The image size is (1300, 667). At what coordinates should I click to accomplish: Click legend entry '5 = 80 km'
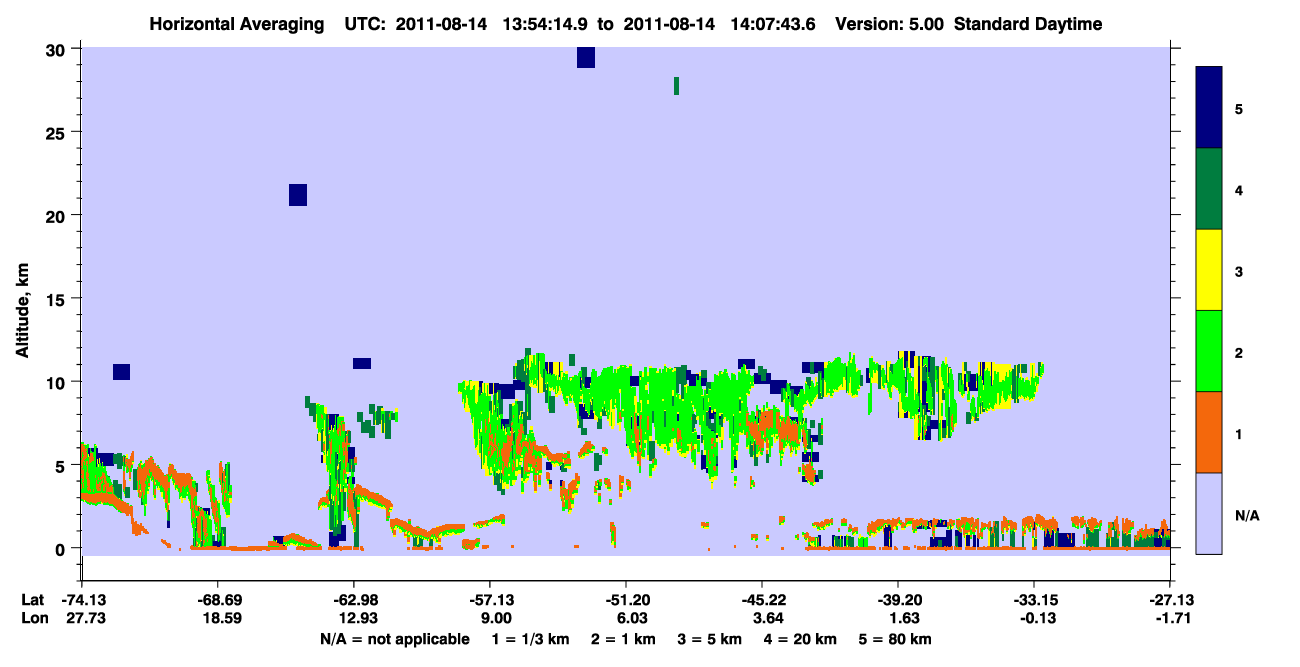pos(895,639)
